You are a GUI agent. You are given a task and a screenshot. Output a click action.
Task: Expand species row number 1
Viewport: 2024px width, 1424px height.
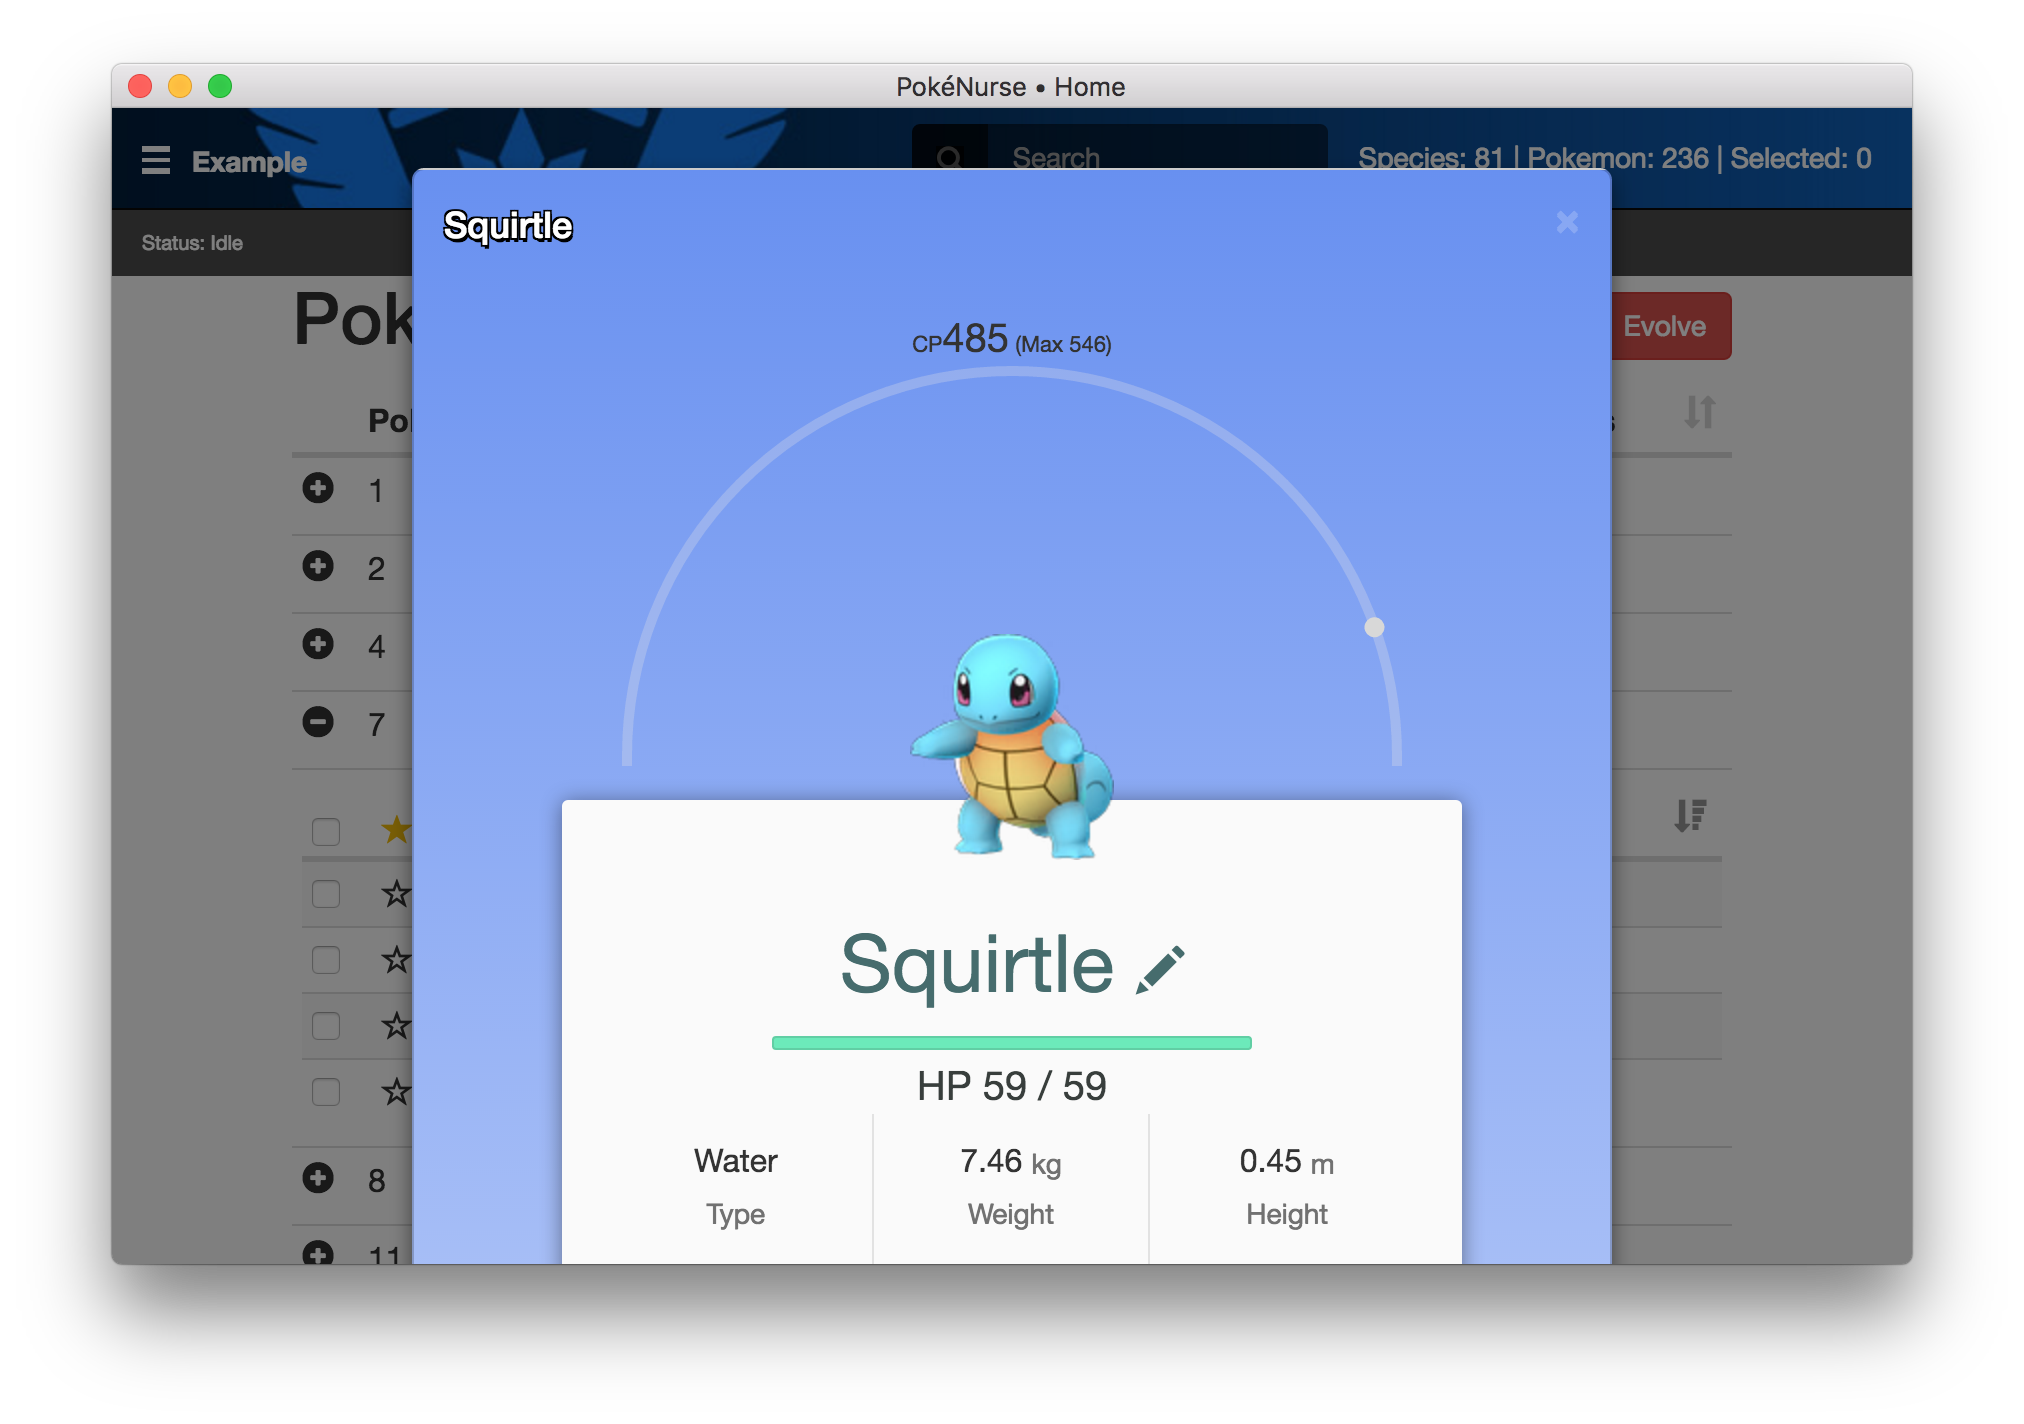[318, 488]
